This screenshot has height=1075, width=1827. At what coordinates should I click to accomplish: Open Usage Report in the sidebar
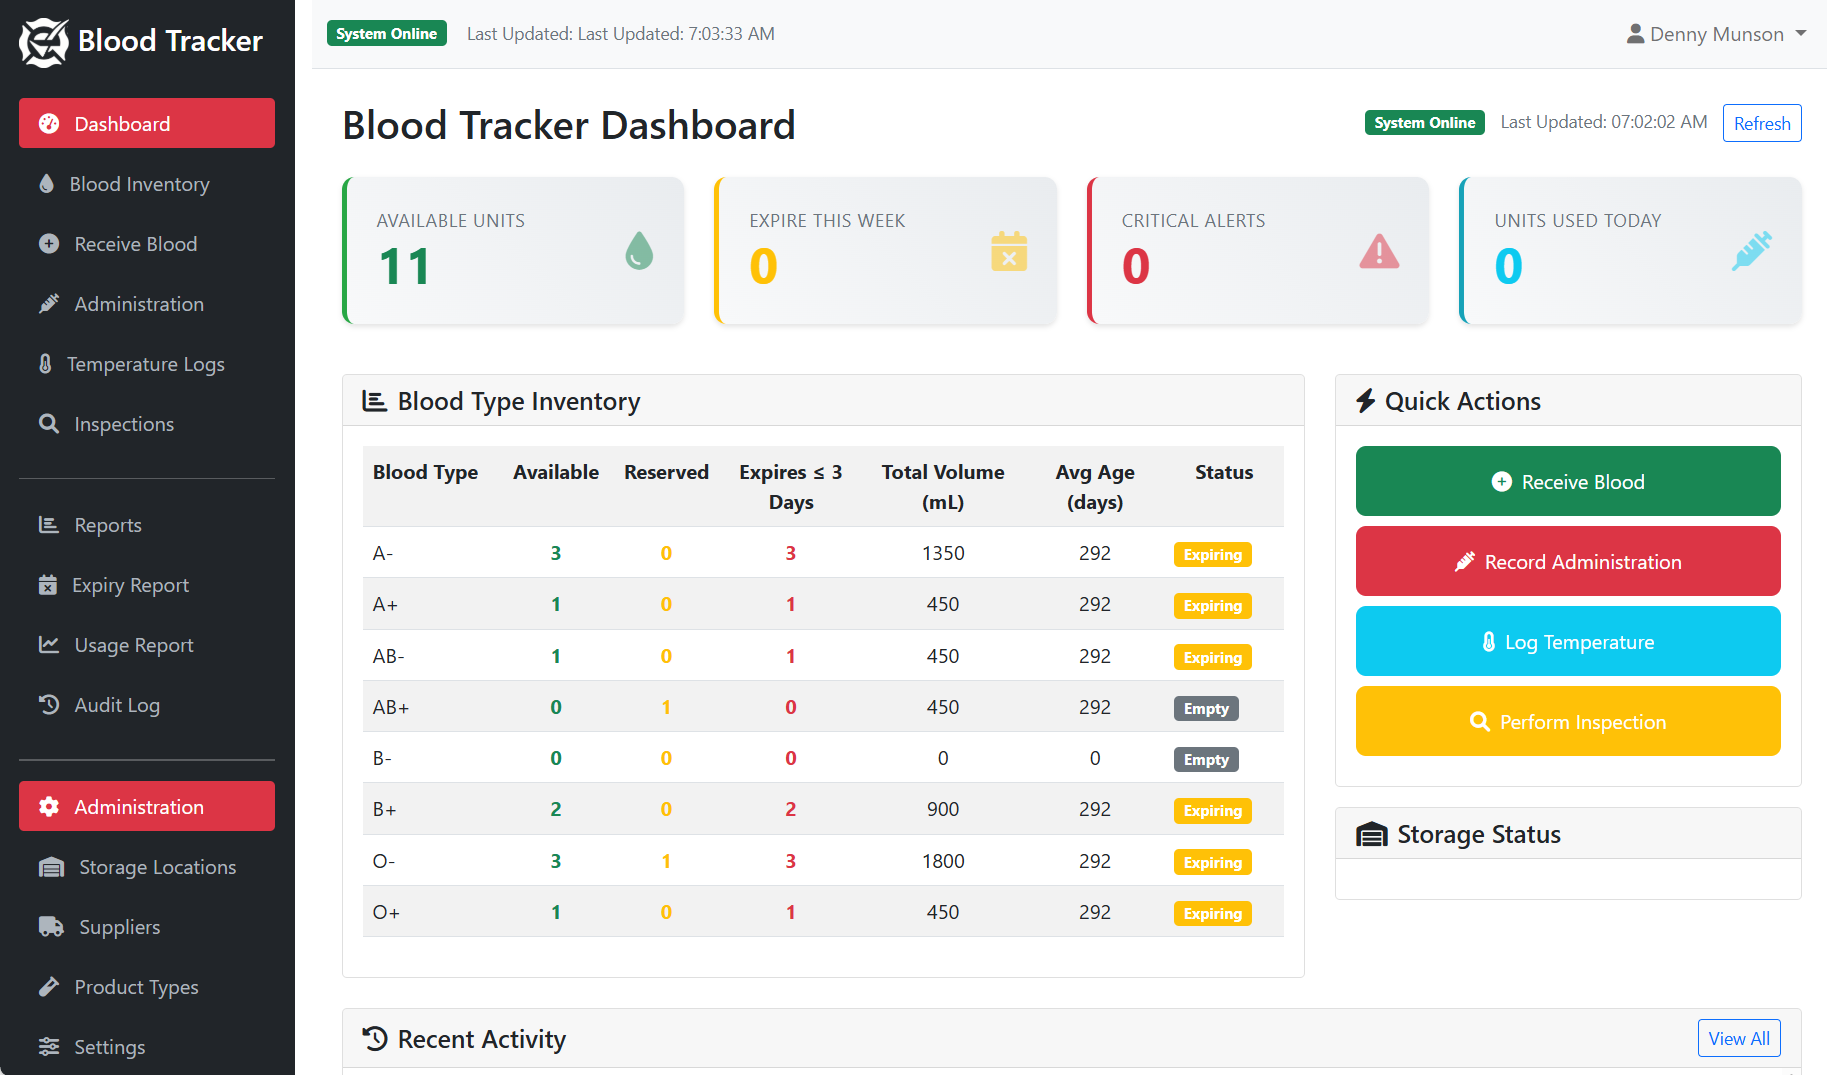(147, 645)
